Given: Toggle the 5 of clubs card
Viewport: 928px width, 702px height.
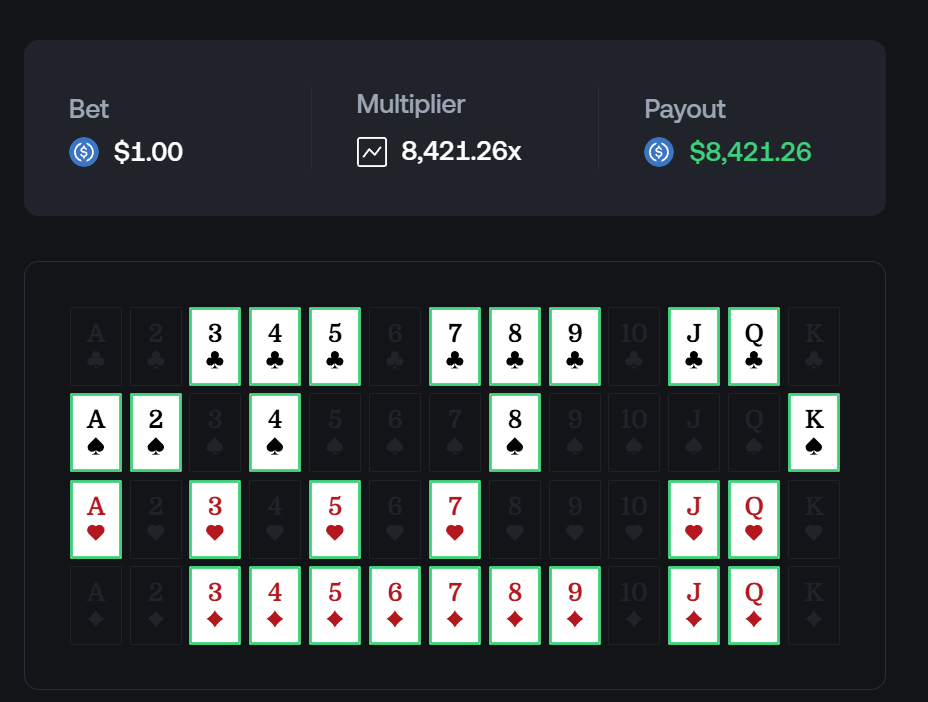Looking at the screenshot, I should (x=335, y=346).
